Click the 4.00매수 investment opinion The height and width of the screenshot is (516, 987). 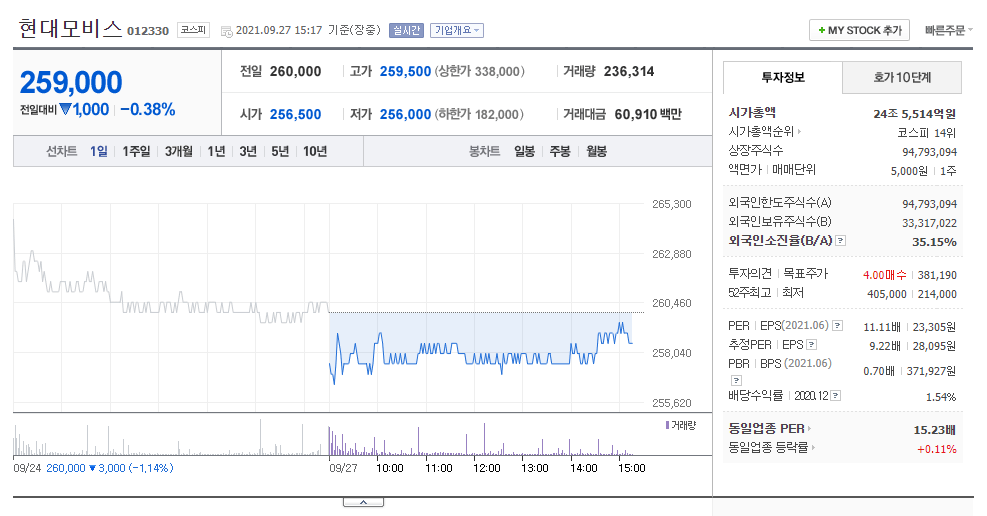pos(884,275)
